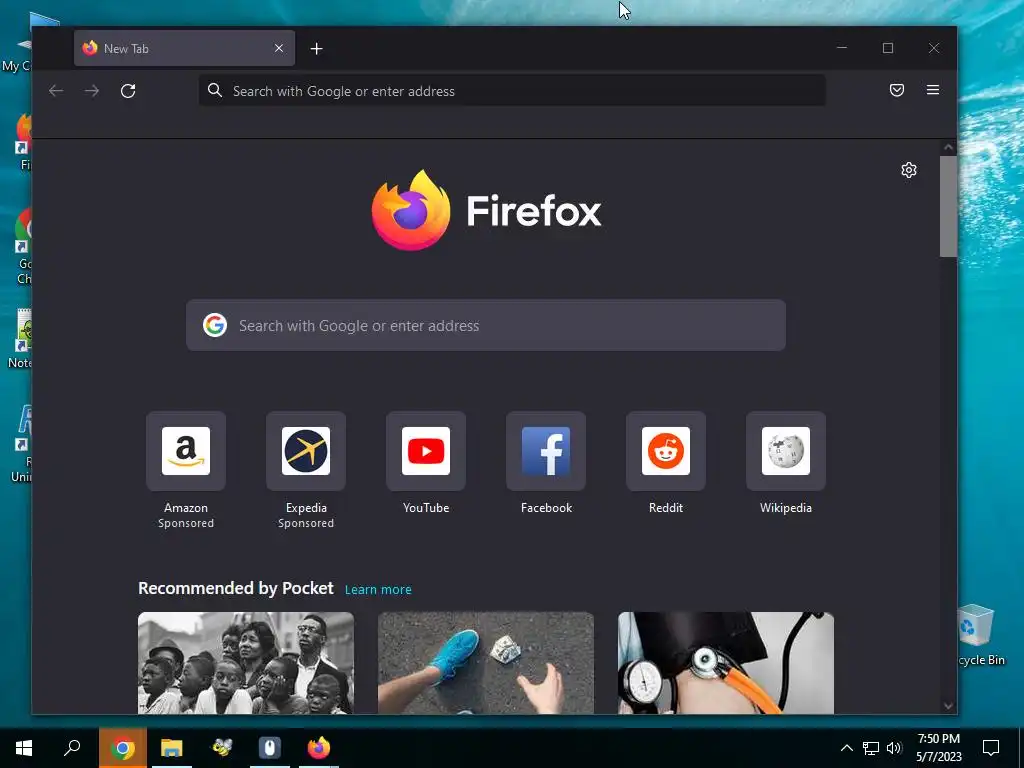Click the Pocket Learn more link

[378, 590]
